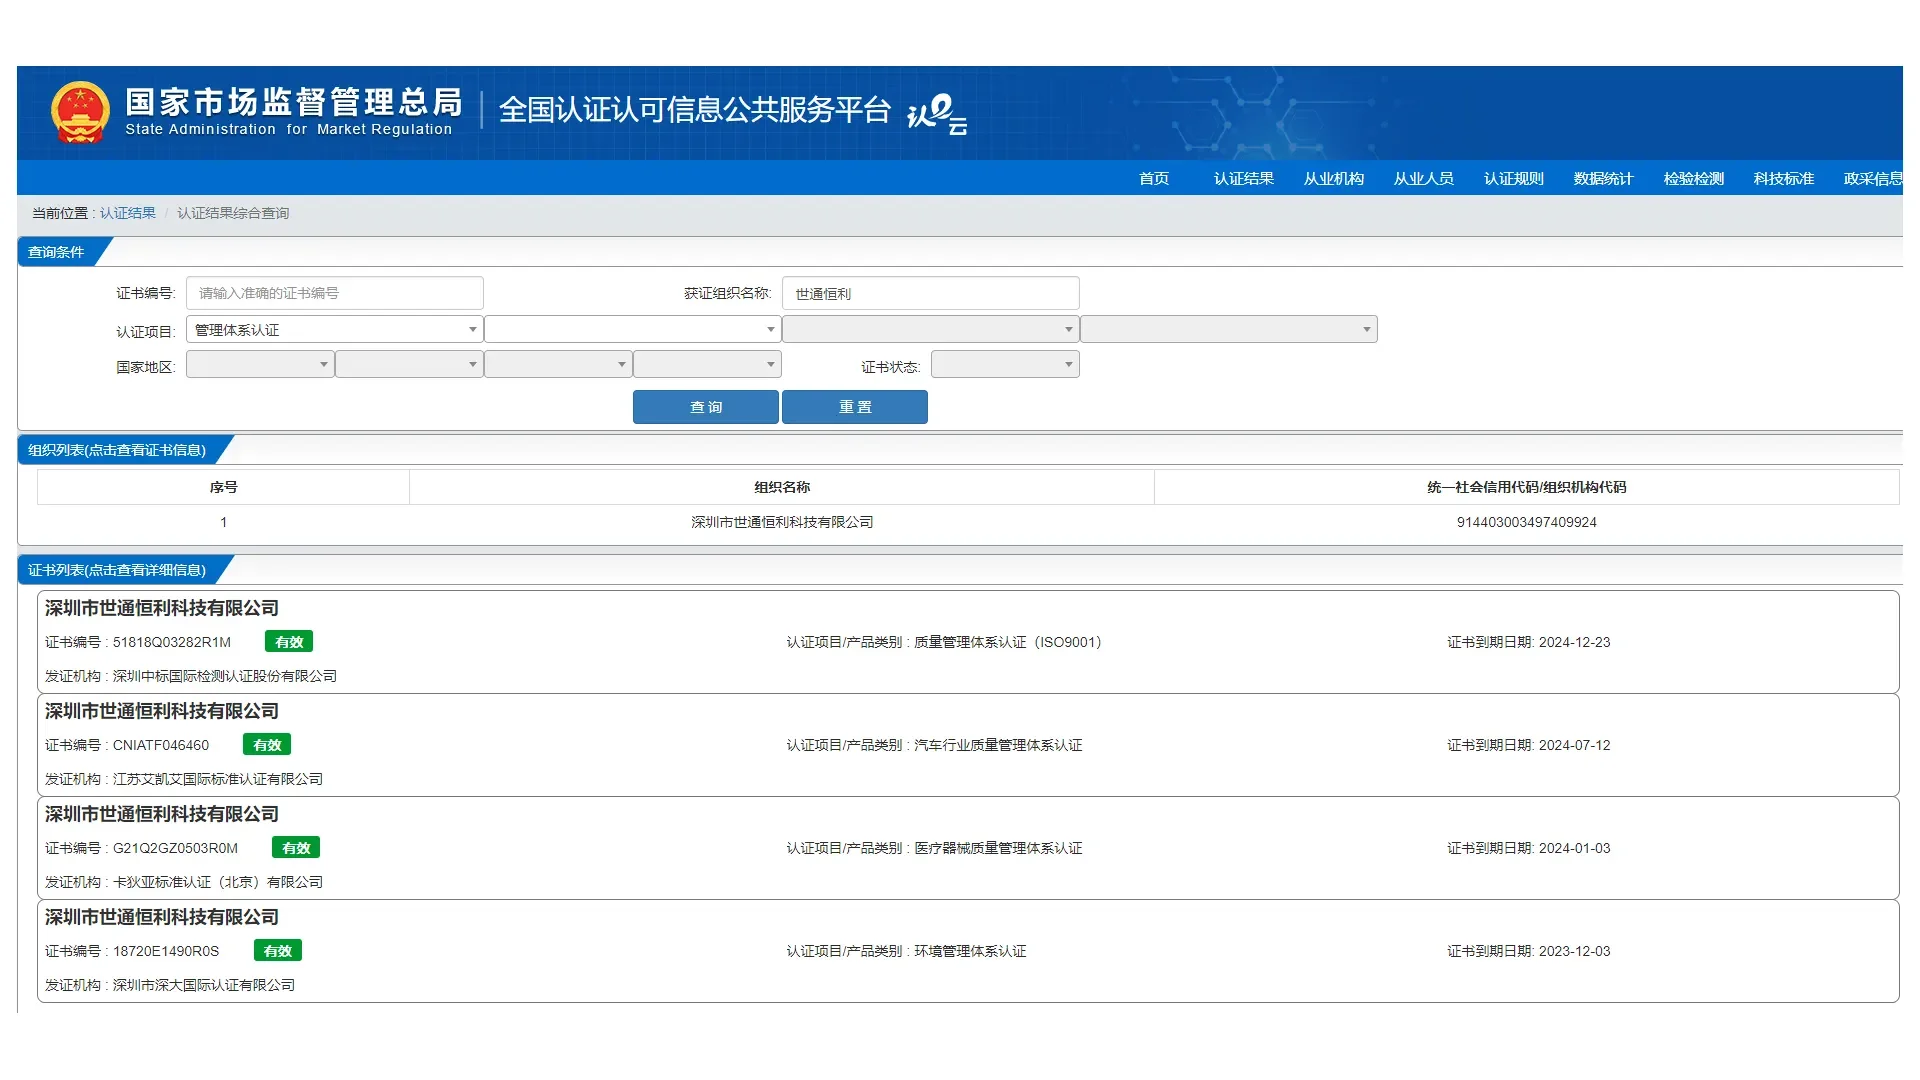
Task: Click the 认e云 logo icon
Action: click(936, 113)
